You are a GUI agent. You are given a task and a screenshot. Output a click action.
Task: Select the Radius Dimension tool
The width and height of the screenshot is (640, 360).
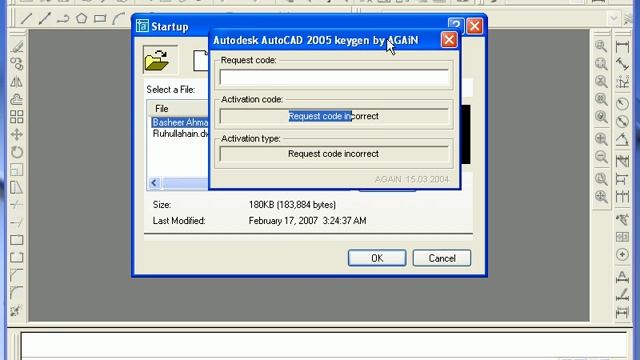(622, 104)
